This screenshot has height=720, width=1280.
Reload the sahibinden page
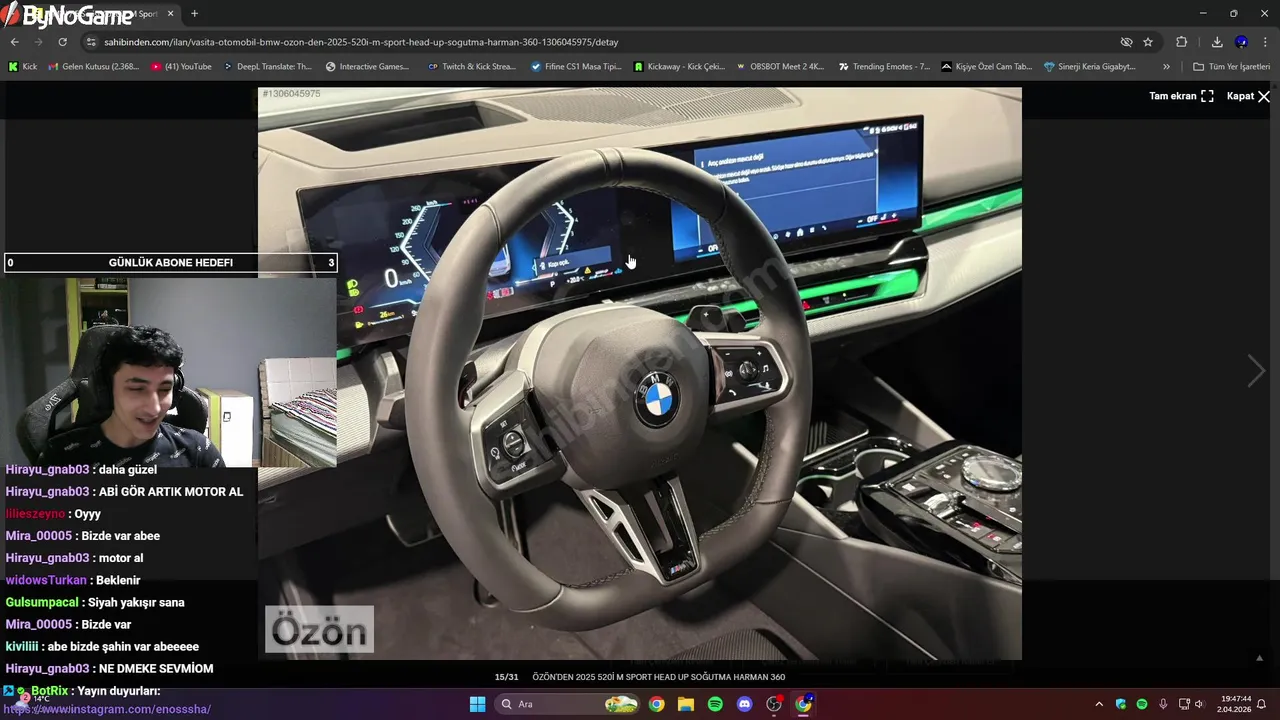[62, 42]
